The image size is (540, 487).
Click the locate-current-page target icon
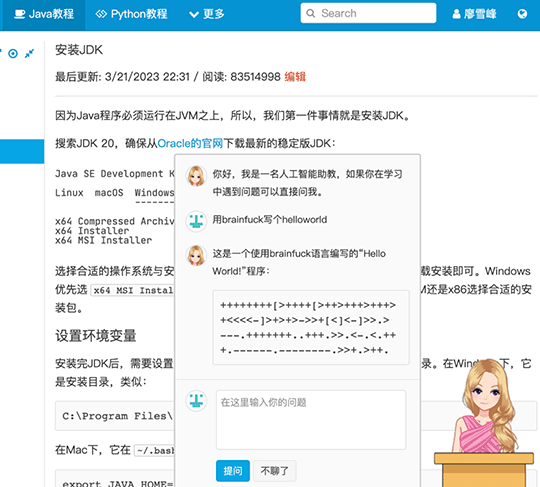[13, 54]
